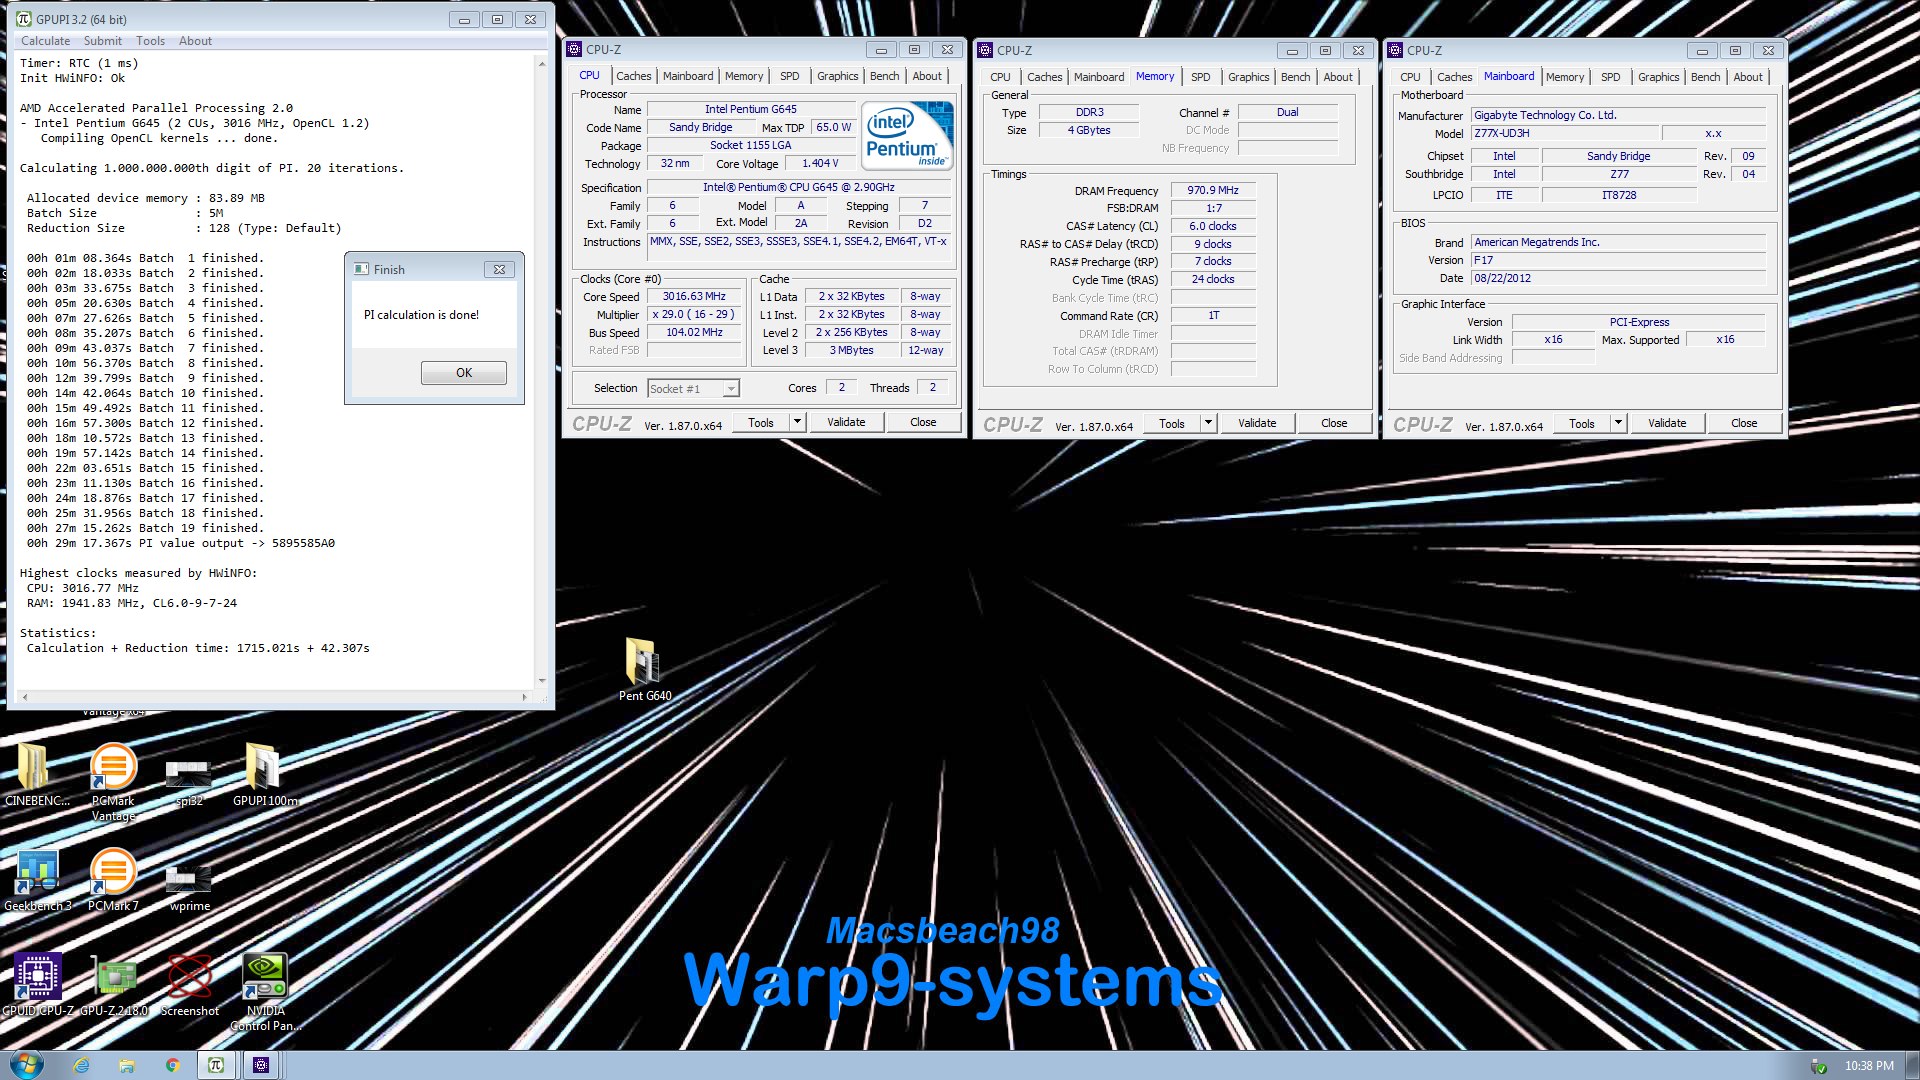
Task: Click the mainboard Model field Z77X-UD3H
Action: [x=1564, y=133]
